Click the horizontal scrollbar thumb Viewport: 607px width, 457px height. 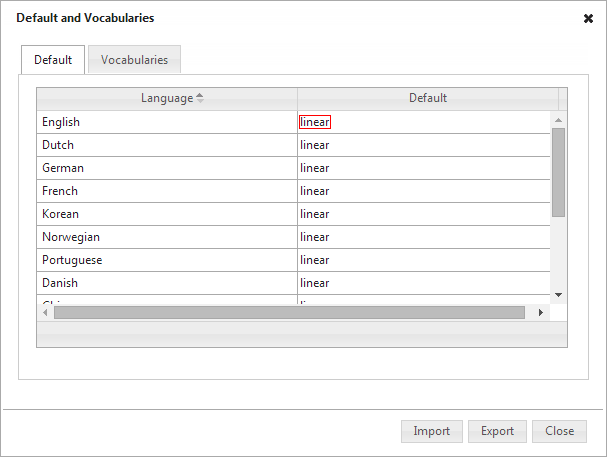click(x=290, y=312)
